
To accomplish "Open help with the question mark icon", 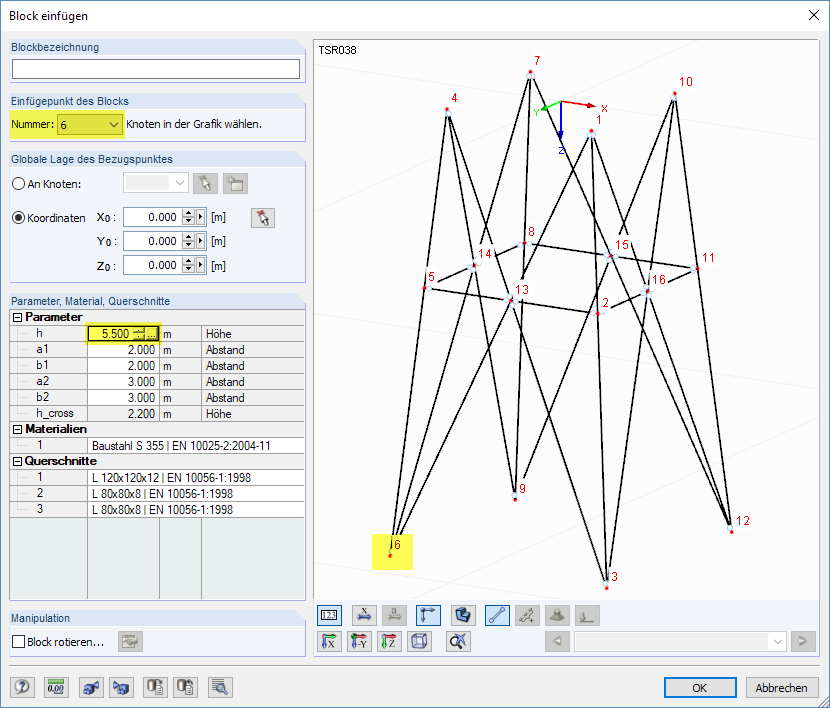I will [22, 687].
